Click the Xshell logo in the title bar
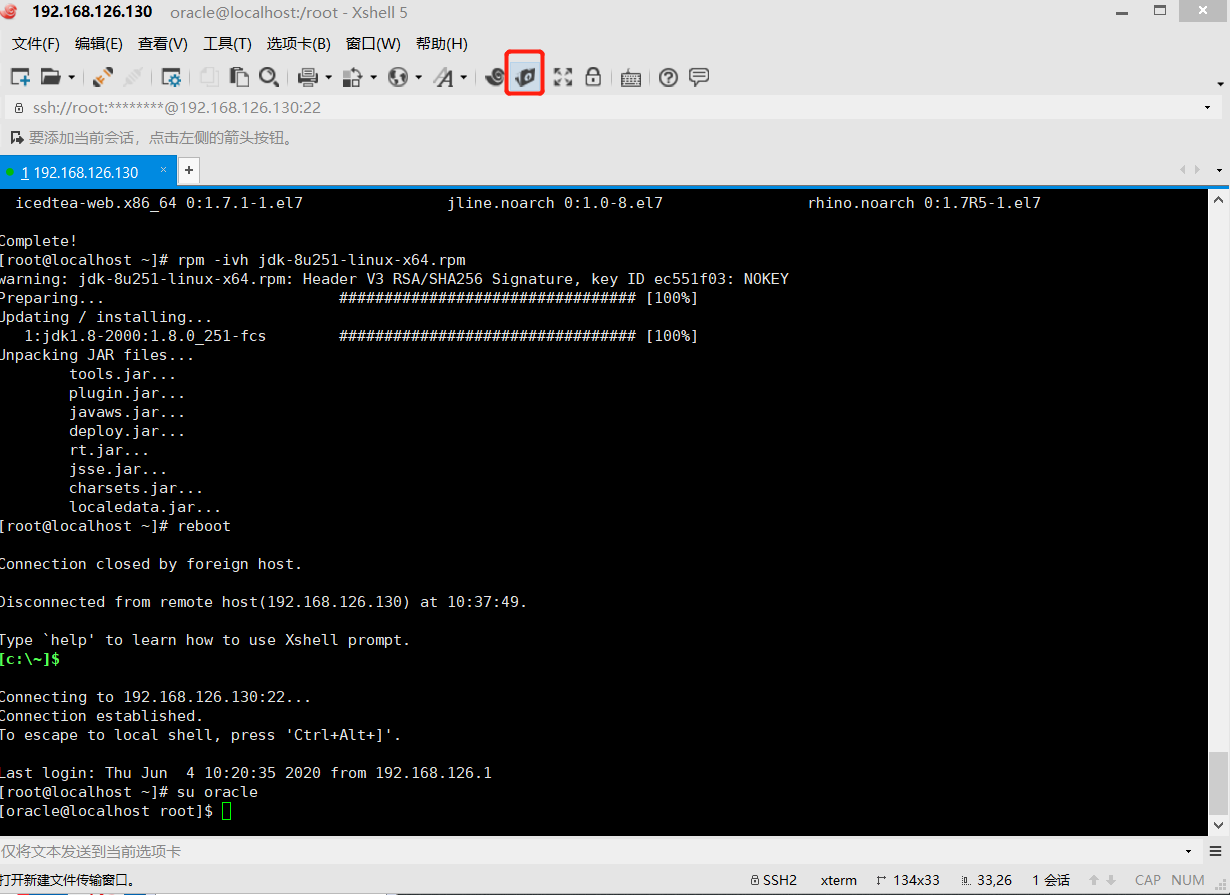This screenshot has height=895, width=1230. pos(10,11)
